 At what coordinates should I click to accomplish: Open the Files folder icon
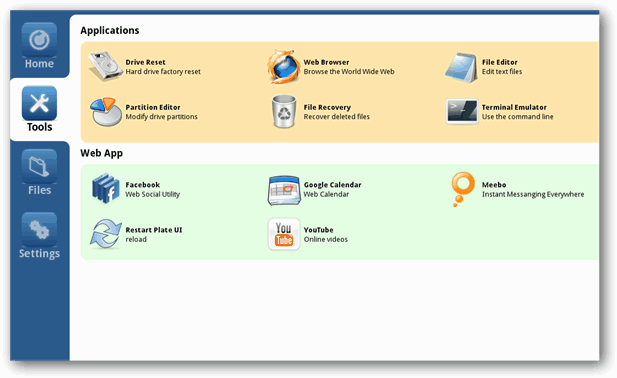(x=39, y=166)
